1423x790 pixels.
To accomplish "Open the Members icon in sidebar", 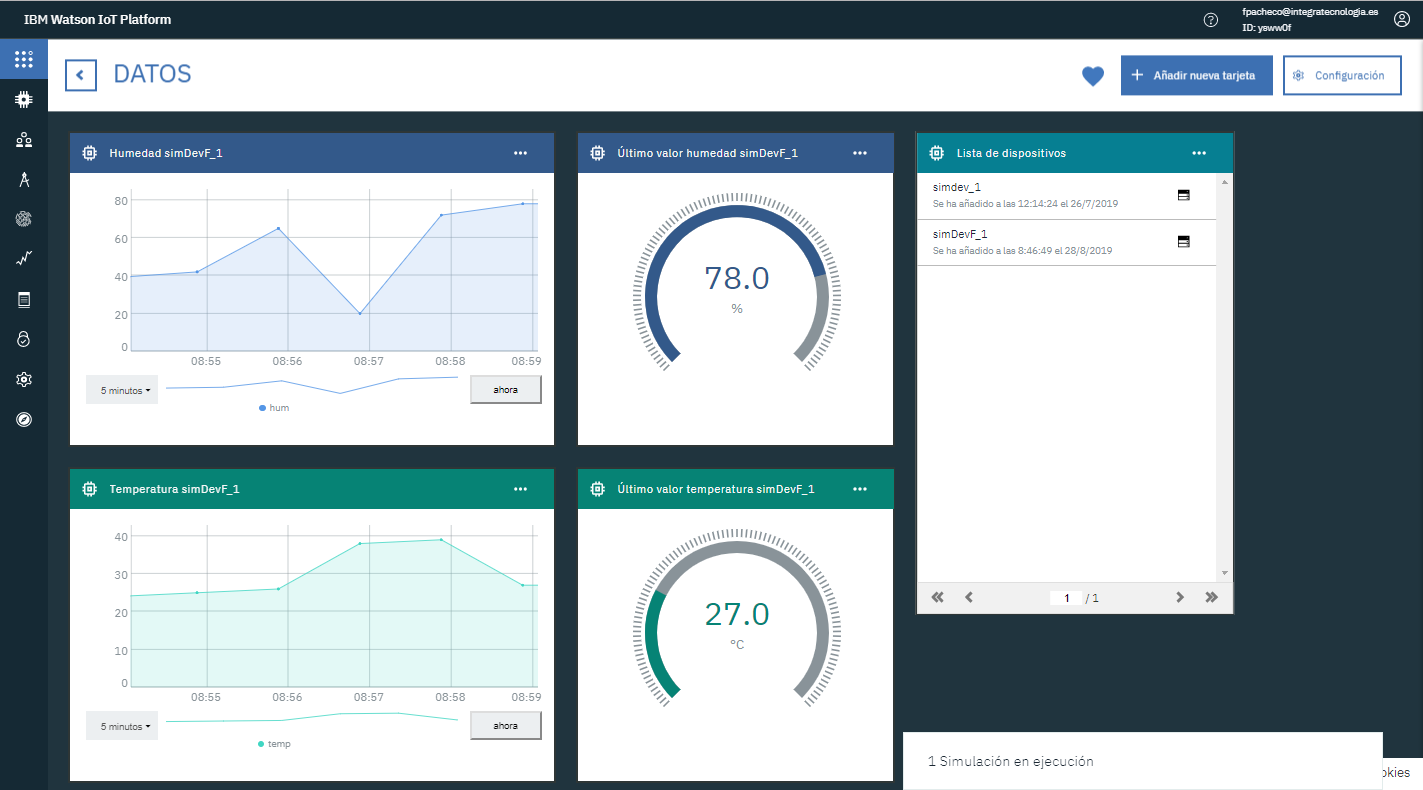I will tap(24, 140).
